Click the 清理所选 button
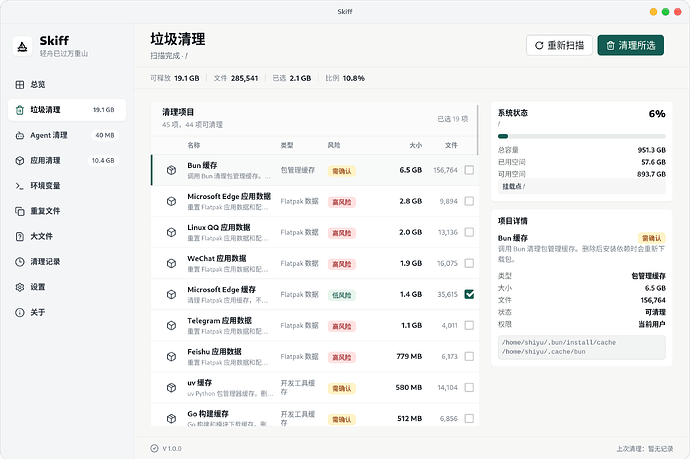This screenshot has height=459, width=690. 631,45
